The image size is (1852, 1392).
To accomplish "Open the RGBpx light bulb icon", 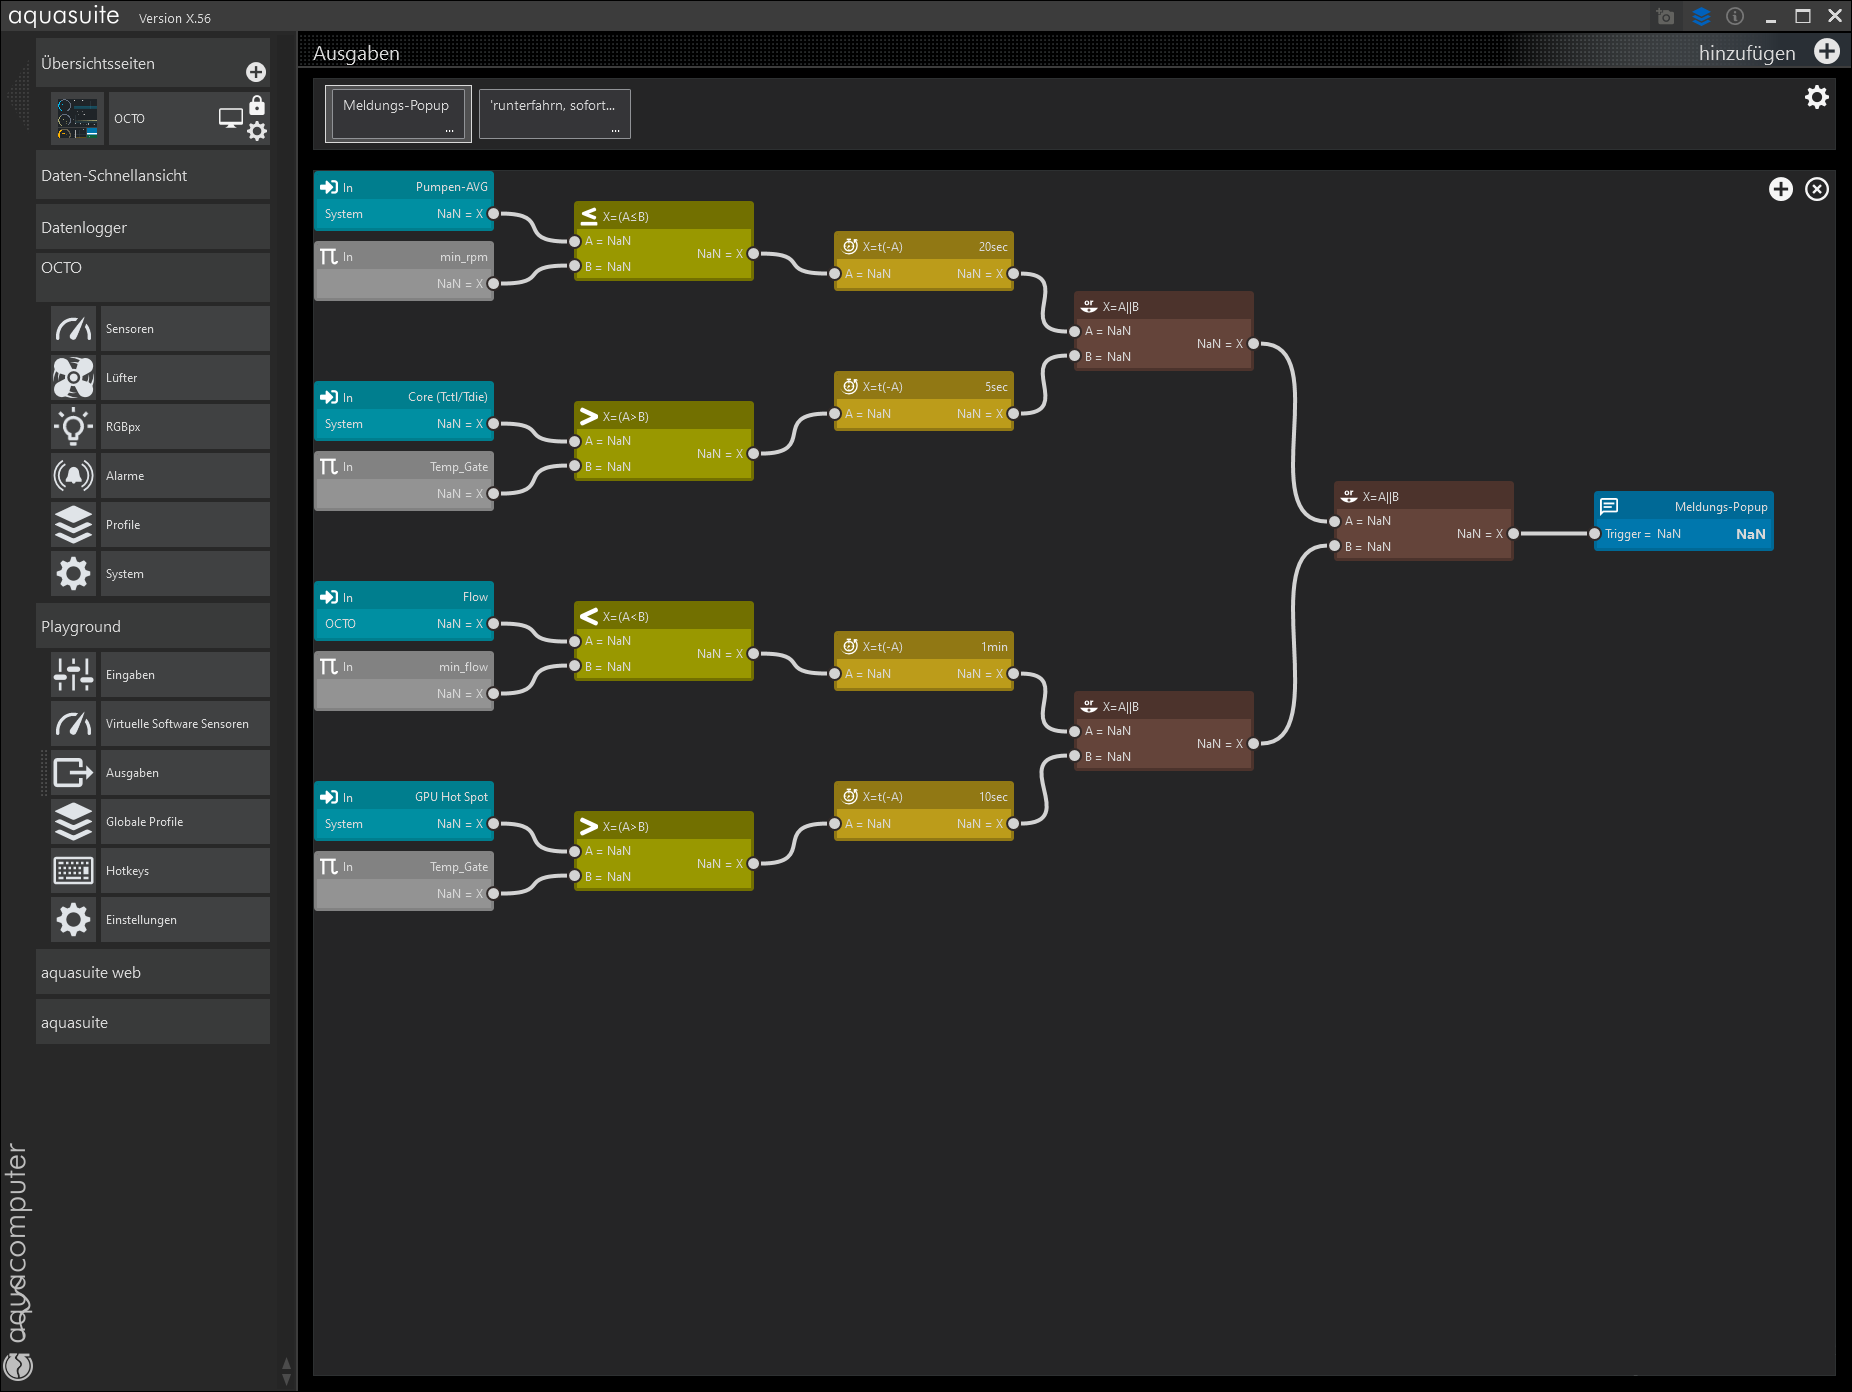I will click(x=73, y=427).
